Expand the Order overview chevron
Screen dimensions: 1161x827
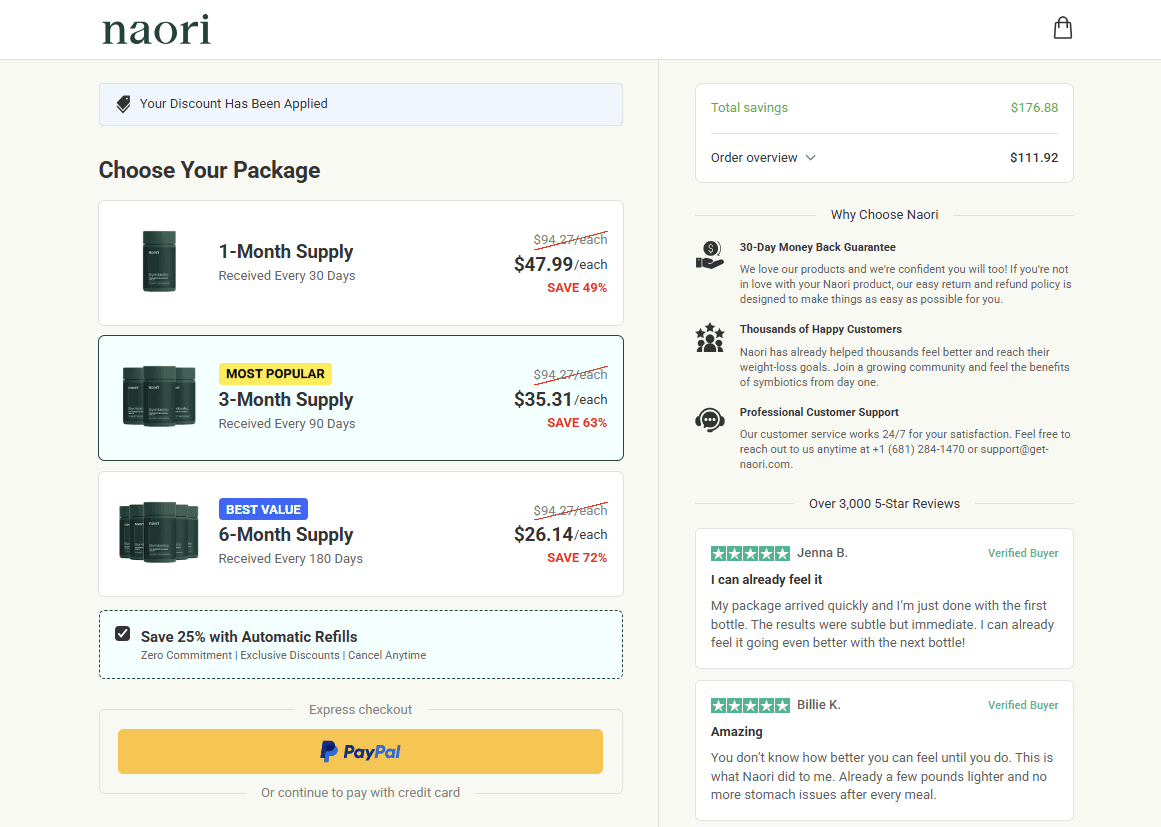point(811,158)
